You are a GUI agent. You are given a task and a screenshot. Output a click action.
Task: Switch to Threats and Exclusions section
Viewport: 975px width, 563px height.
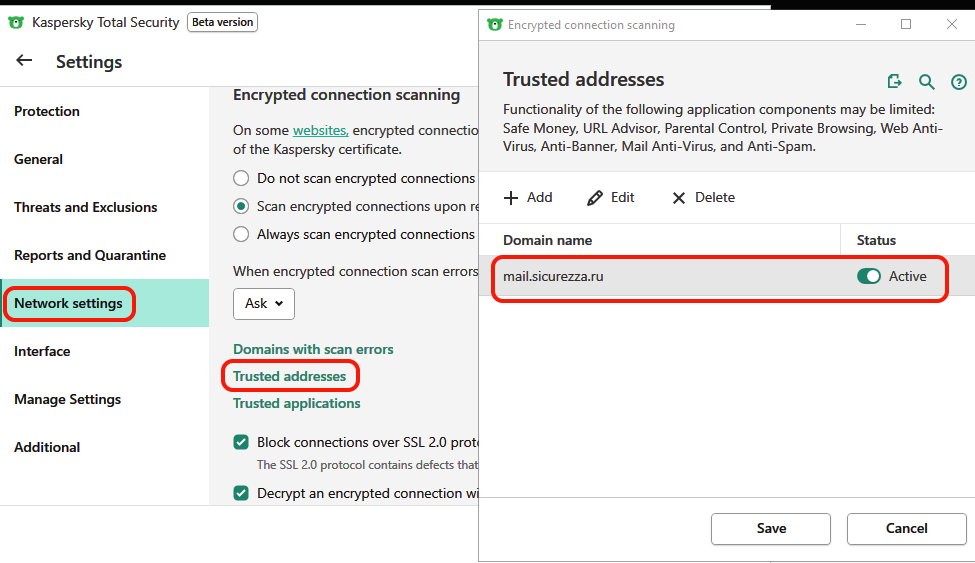click(x=85, y=207)
